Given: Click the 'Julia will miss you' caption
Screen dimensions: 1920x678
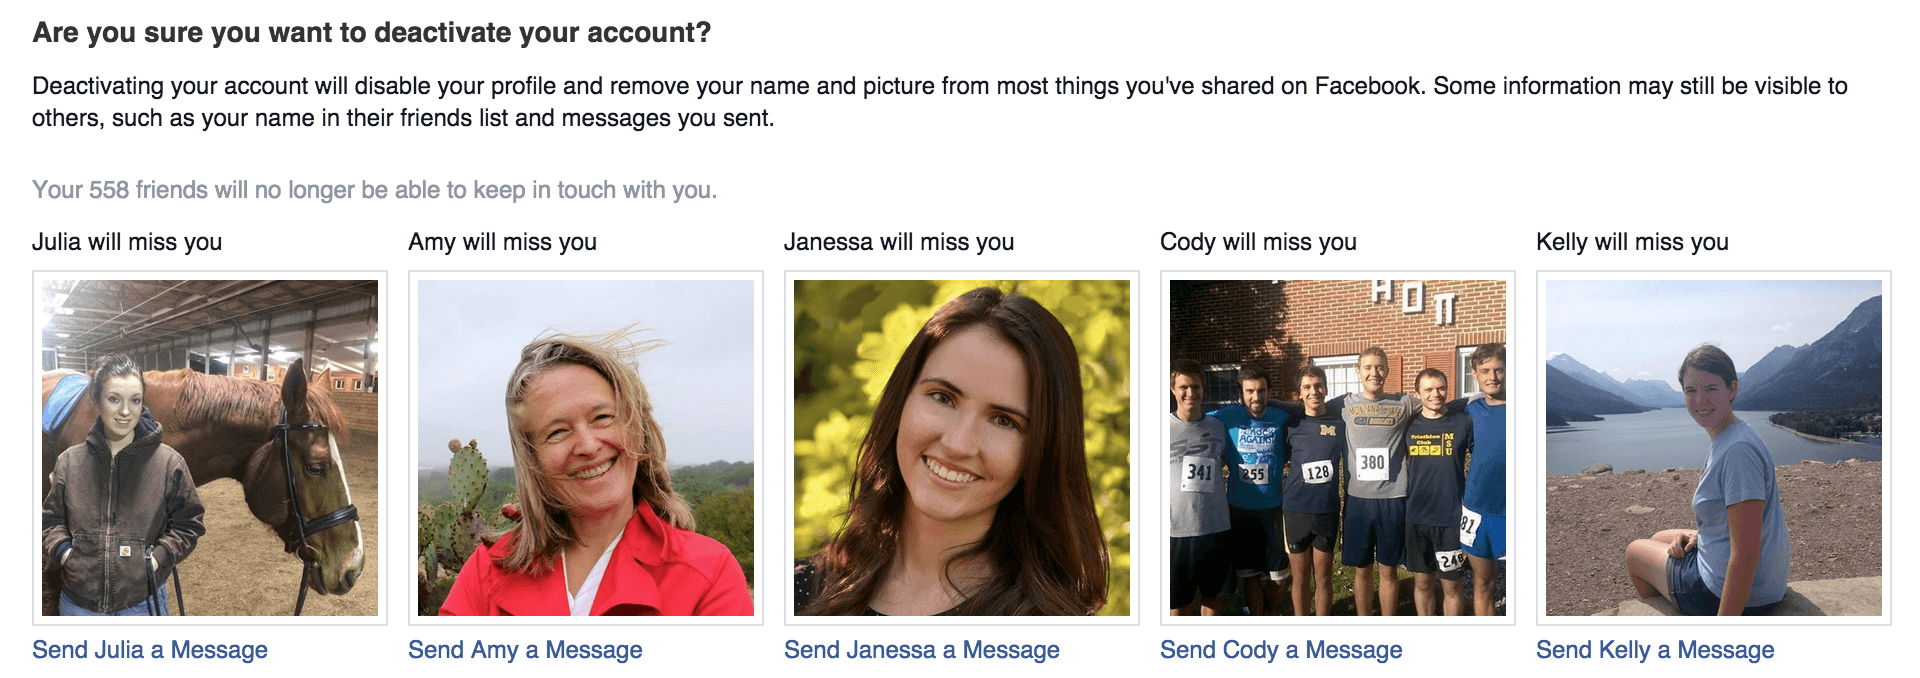Looking at the screenshot, I should (127, 242).
